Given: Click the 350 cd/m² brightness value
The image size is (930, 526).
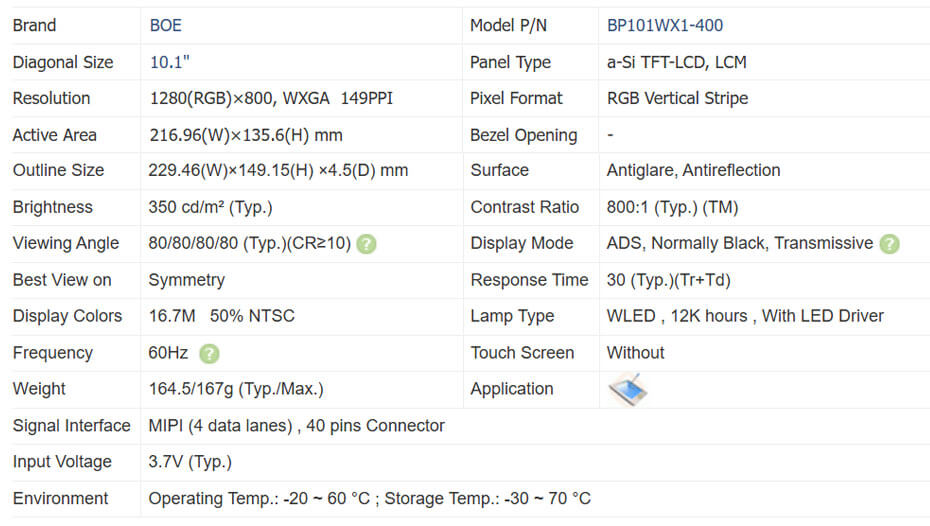Looking at the screenshot, I should click(210, 207).
